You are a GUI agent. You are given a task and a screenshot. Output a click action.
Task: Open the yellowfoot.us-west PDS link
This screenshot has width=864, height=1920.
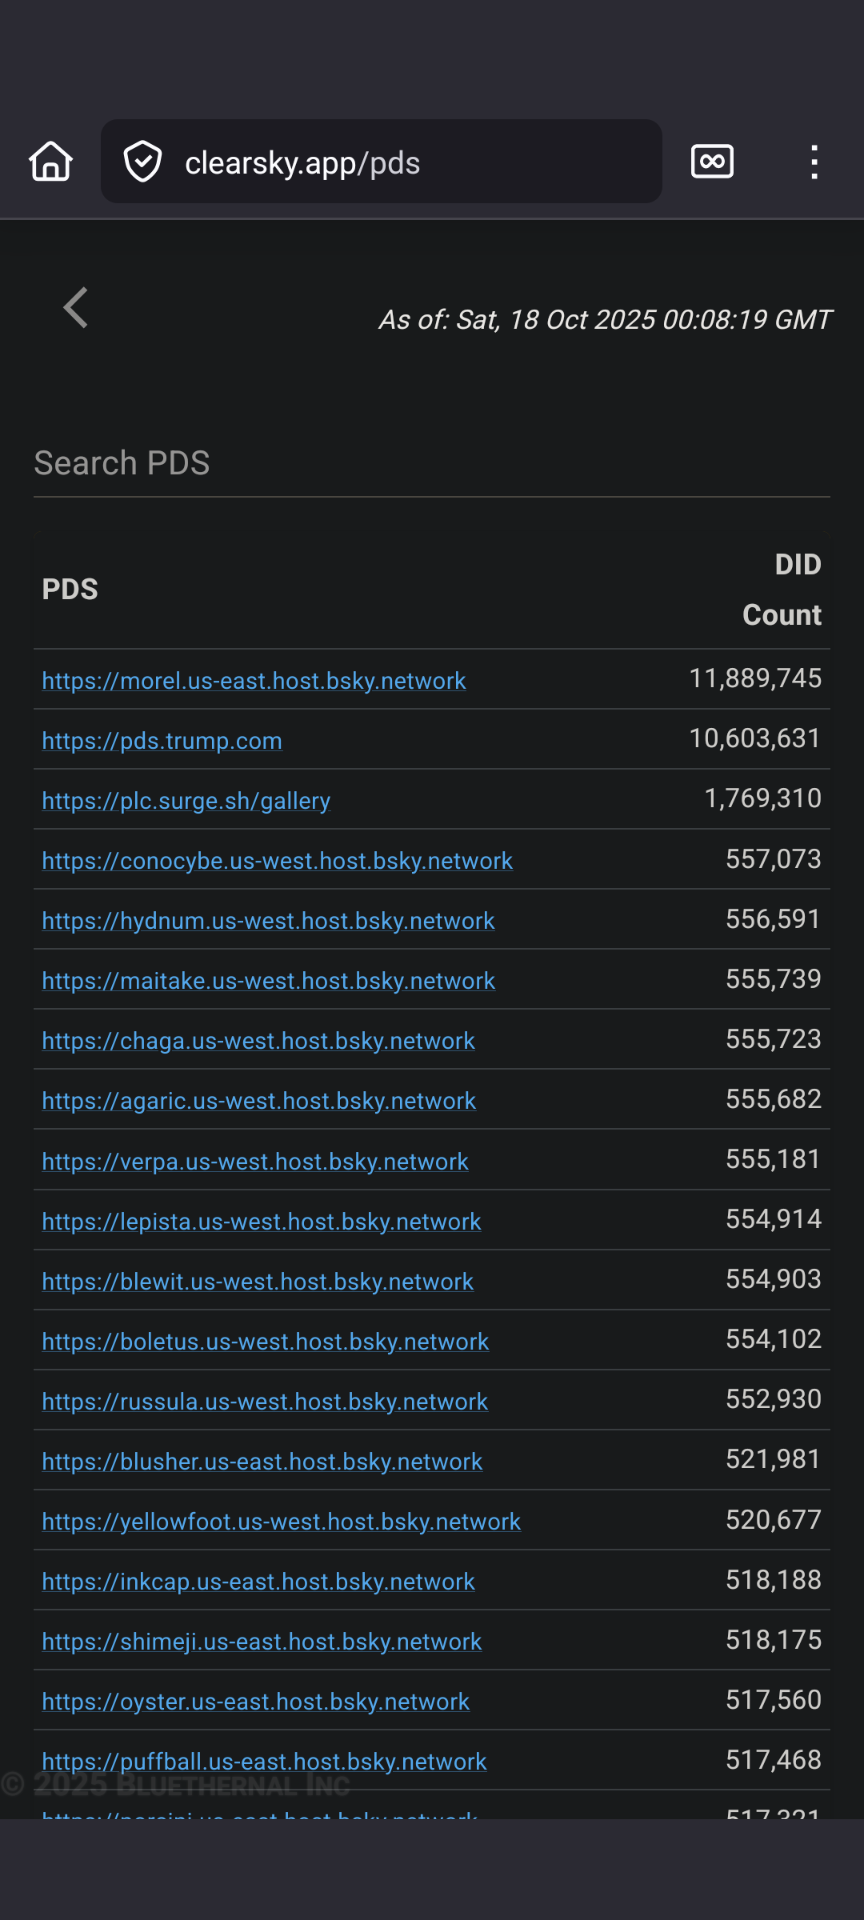click(281, 1522)
